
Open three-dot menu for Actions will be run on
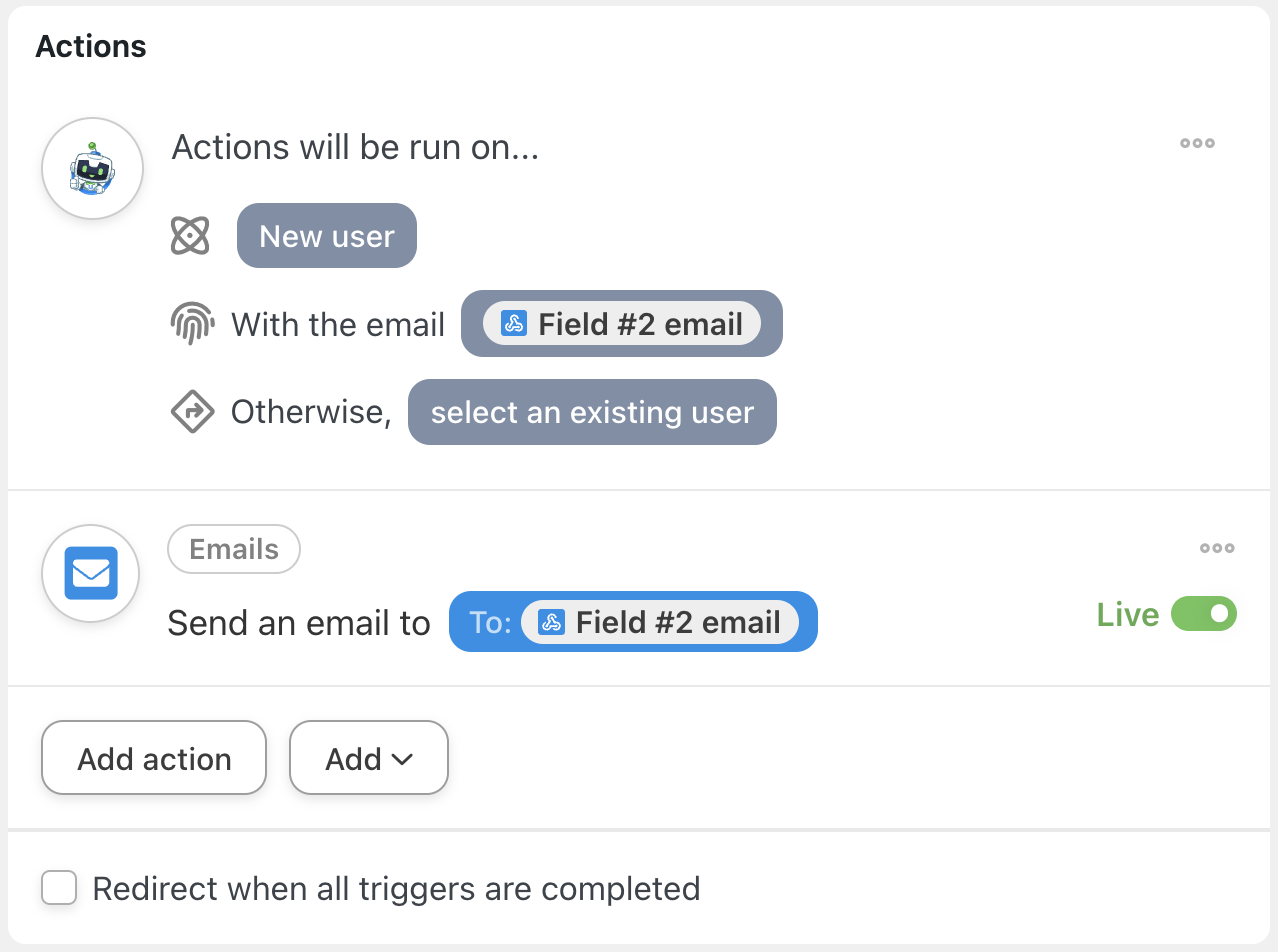coord(1197,143)
